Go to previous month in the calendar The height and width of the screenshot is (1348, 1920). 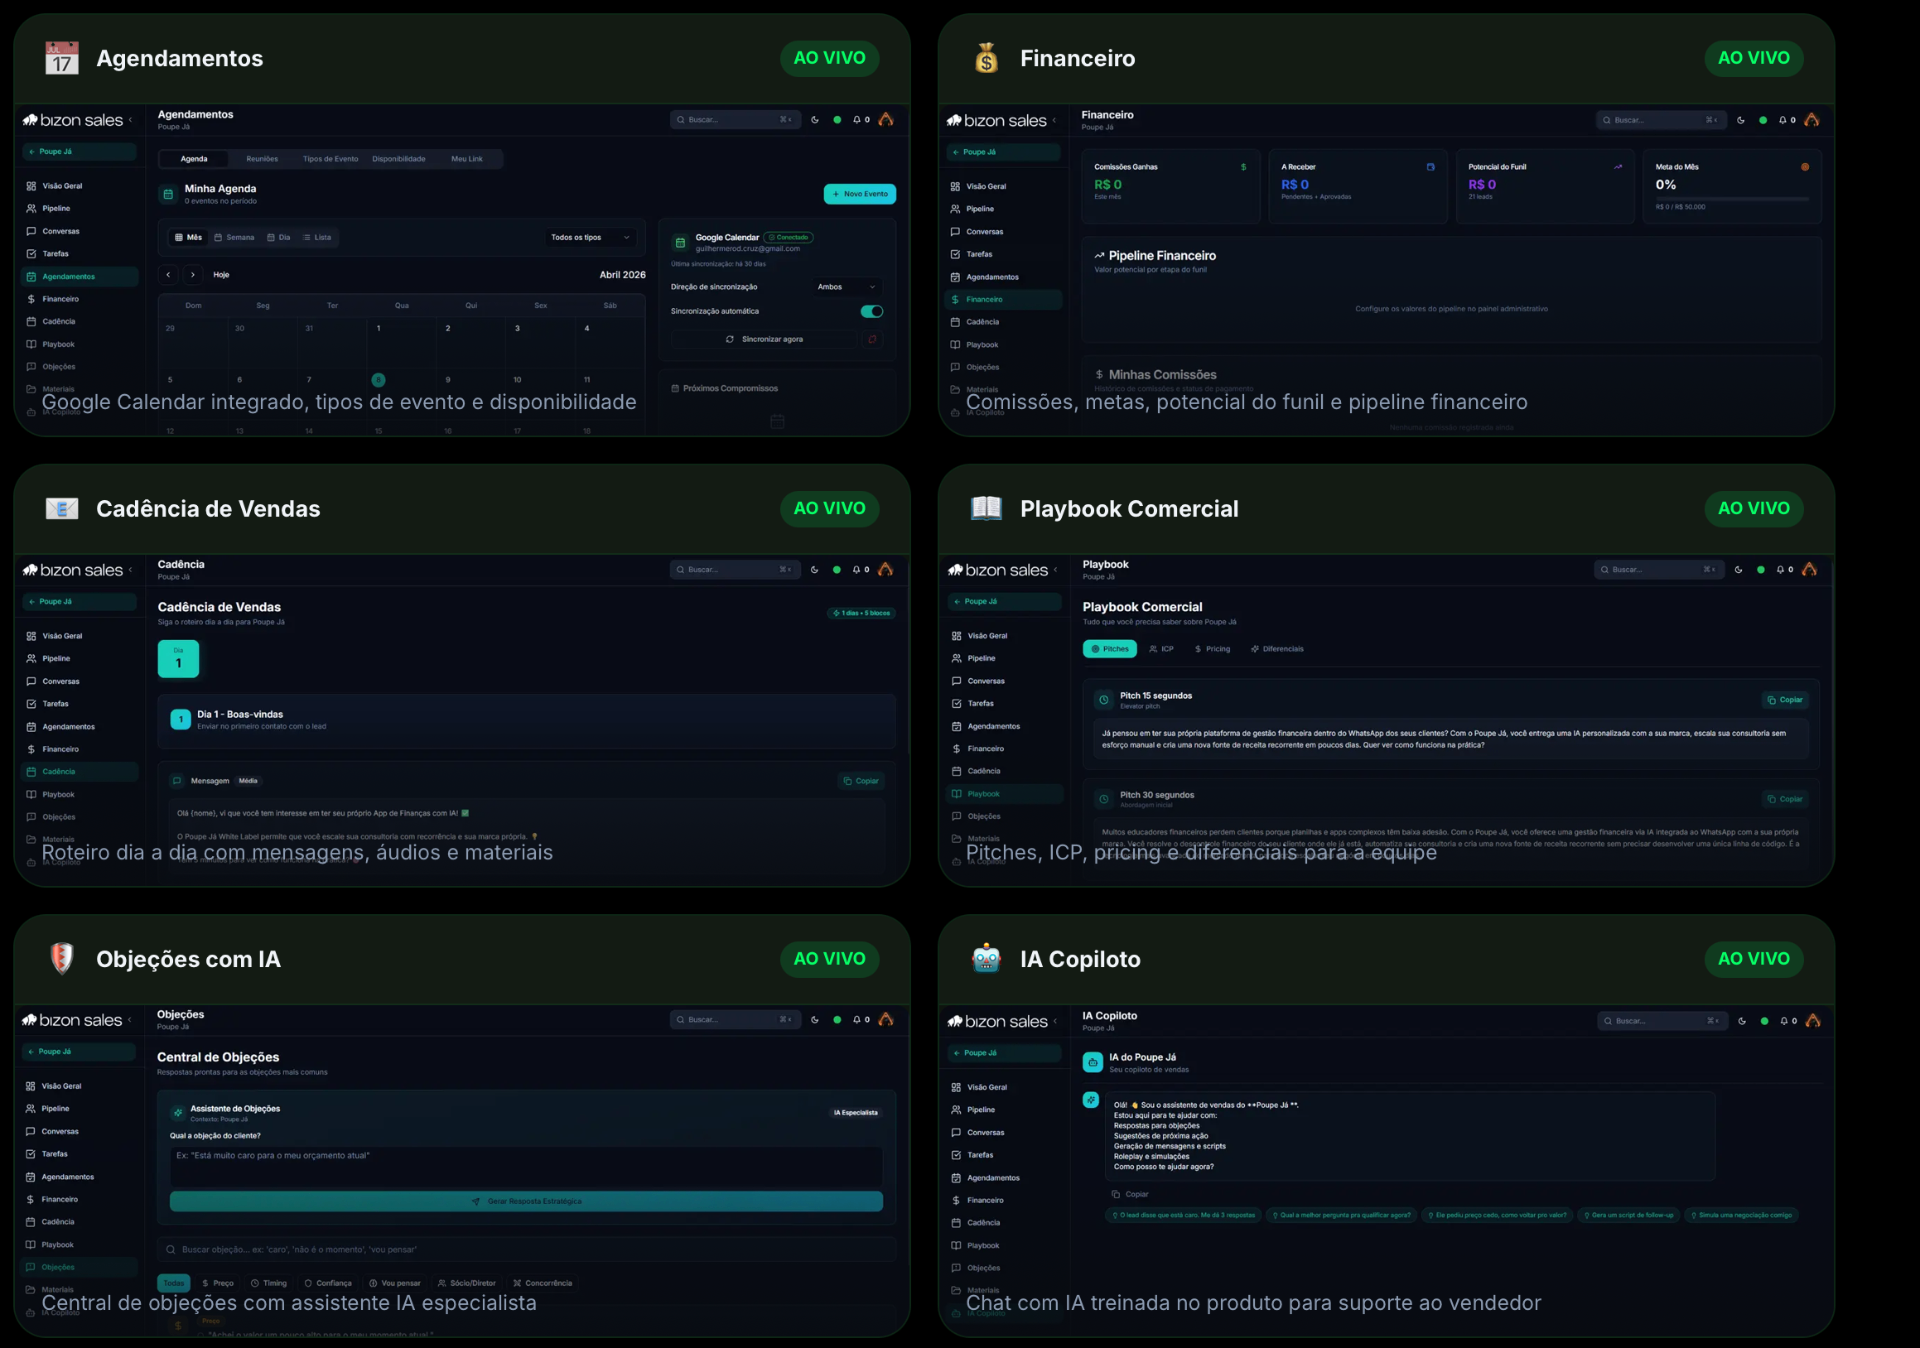point(169,274)
